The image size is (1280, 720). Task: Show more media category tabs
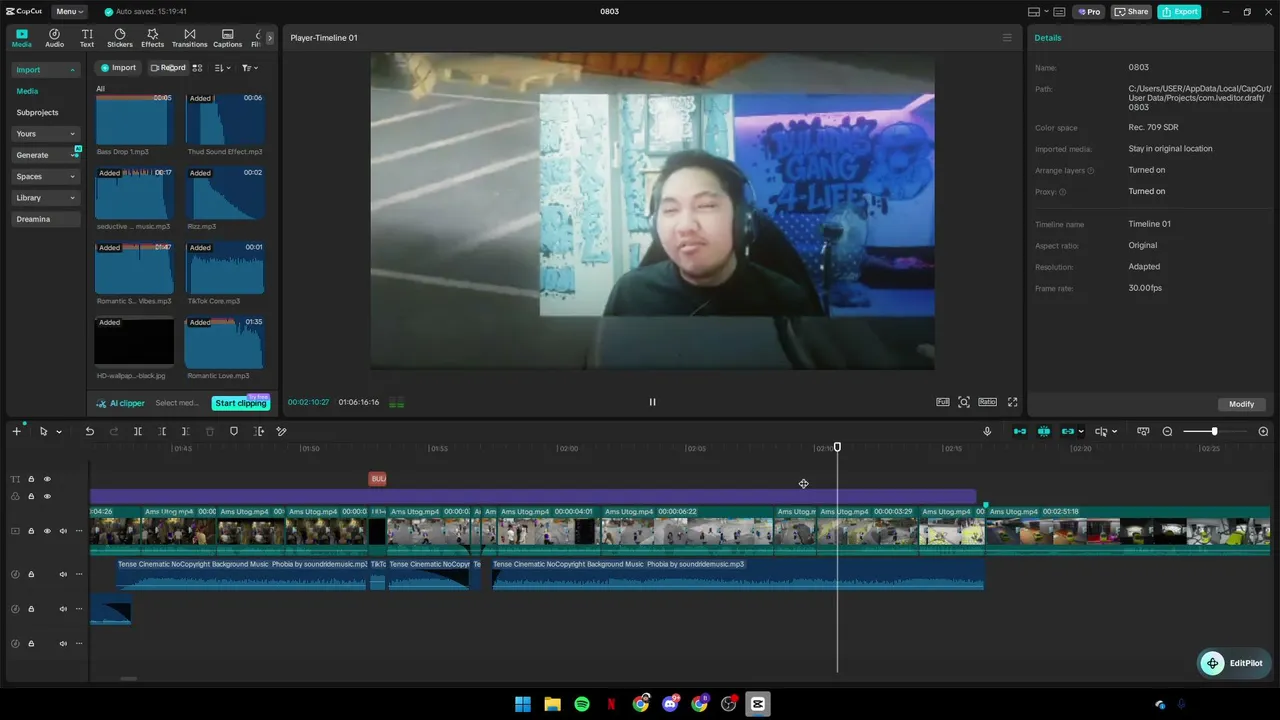269,38
